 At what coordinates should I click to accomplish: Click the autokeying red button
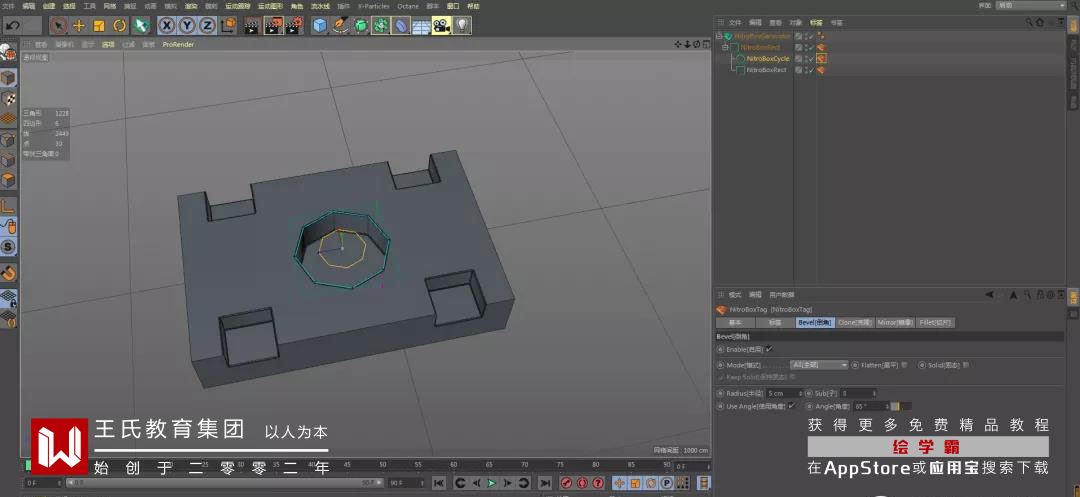[582, 483]
